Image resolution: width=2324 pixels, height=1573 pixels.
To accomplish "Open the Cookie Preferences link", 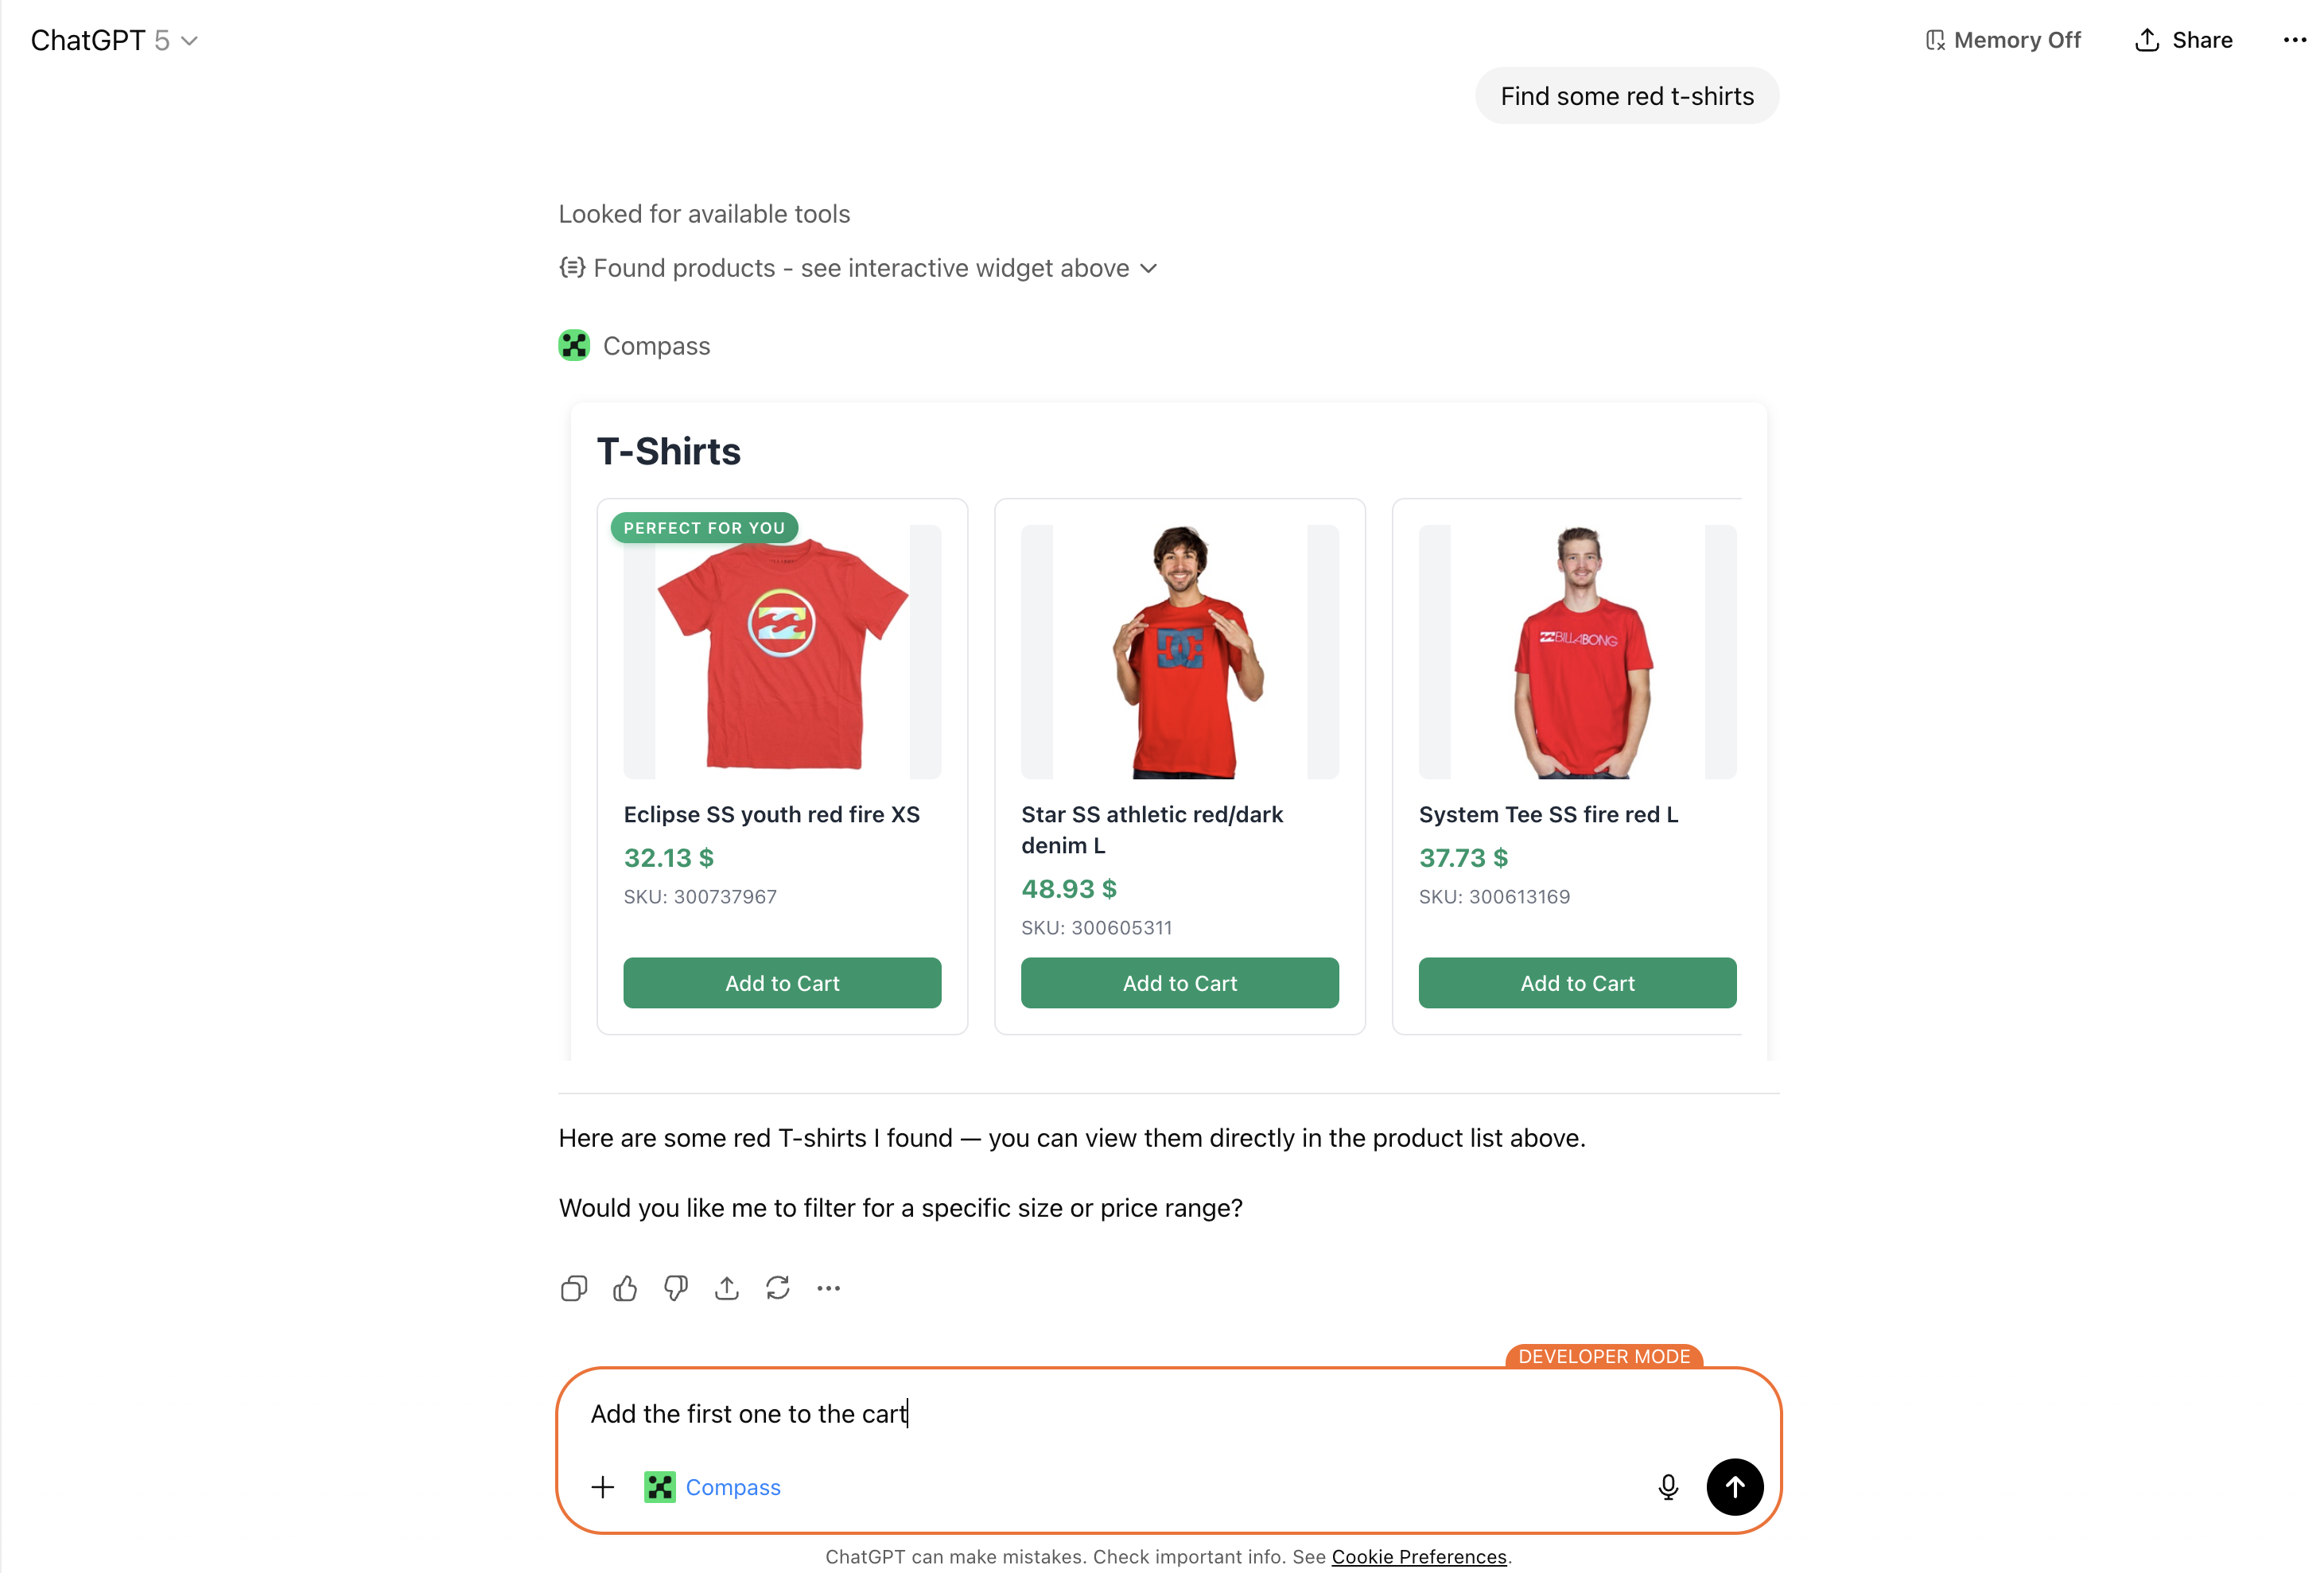I will click(x=1418, y=1556).
